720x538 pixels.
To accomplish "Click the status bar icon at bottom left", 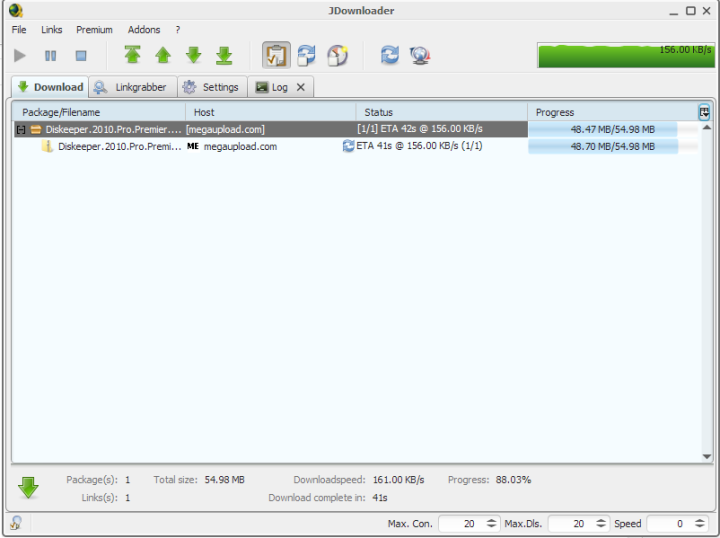I will (x=16, y=523).
